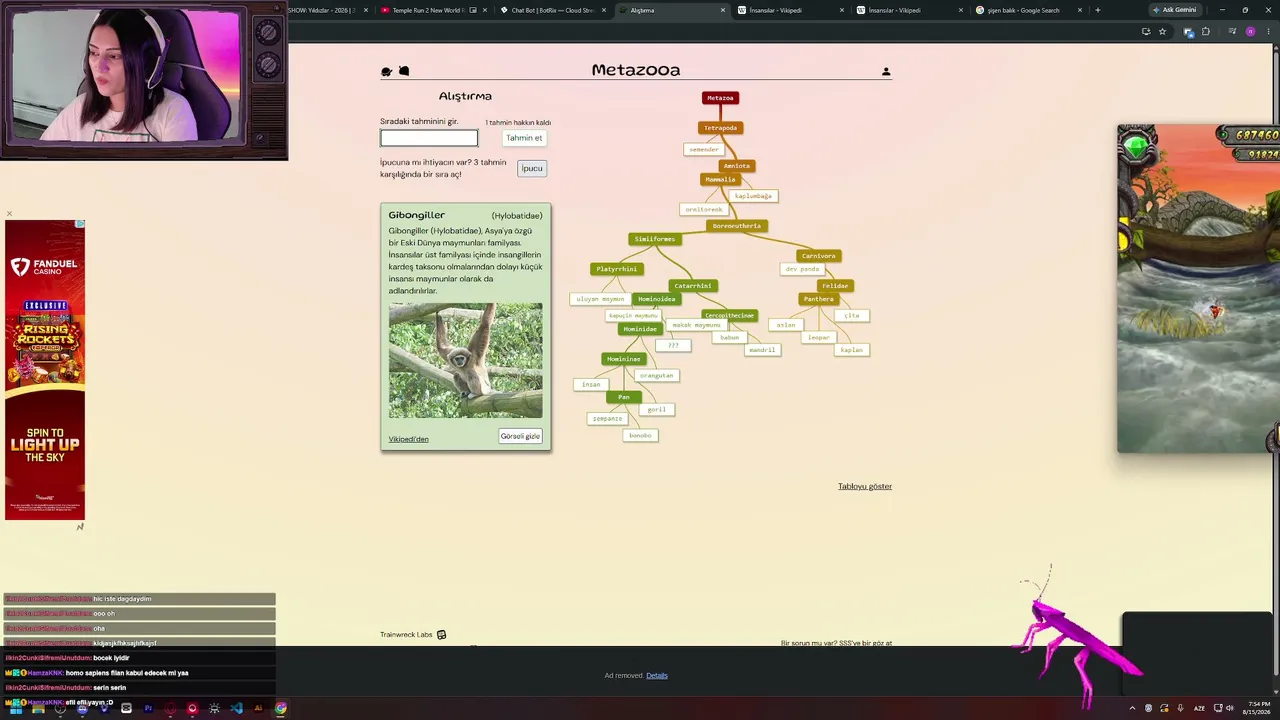This screenshot has height=720, width=1280.
Task: Open Adobe Illustrator from the taskbar
Action: click(x=258, y=708)
